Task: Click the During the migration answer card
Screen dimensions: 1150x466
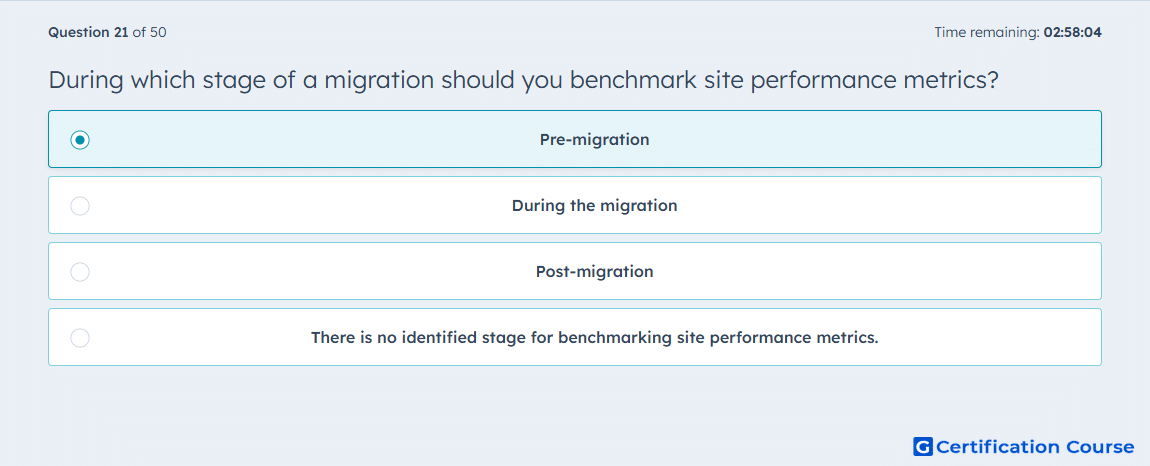Action: (x=575, y=205)
